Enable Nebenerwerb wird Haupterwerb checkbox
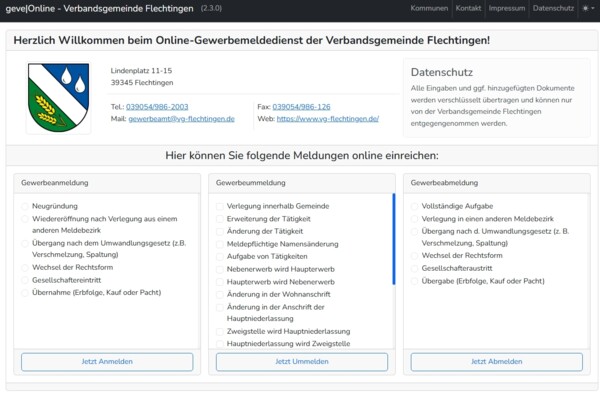This screenshot has height=400, width=600. click(x=220, y=269)
